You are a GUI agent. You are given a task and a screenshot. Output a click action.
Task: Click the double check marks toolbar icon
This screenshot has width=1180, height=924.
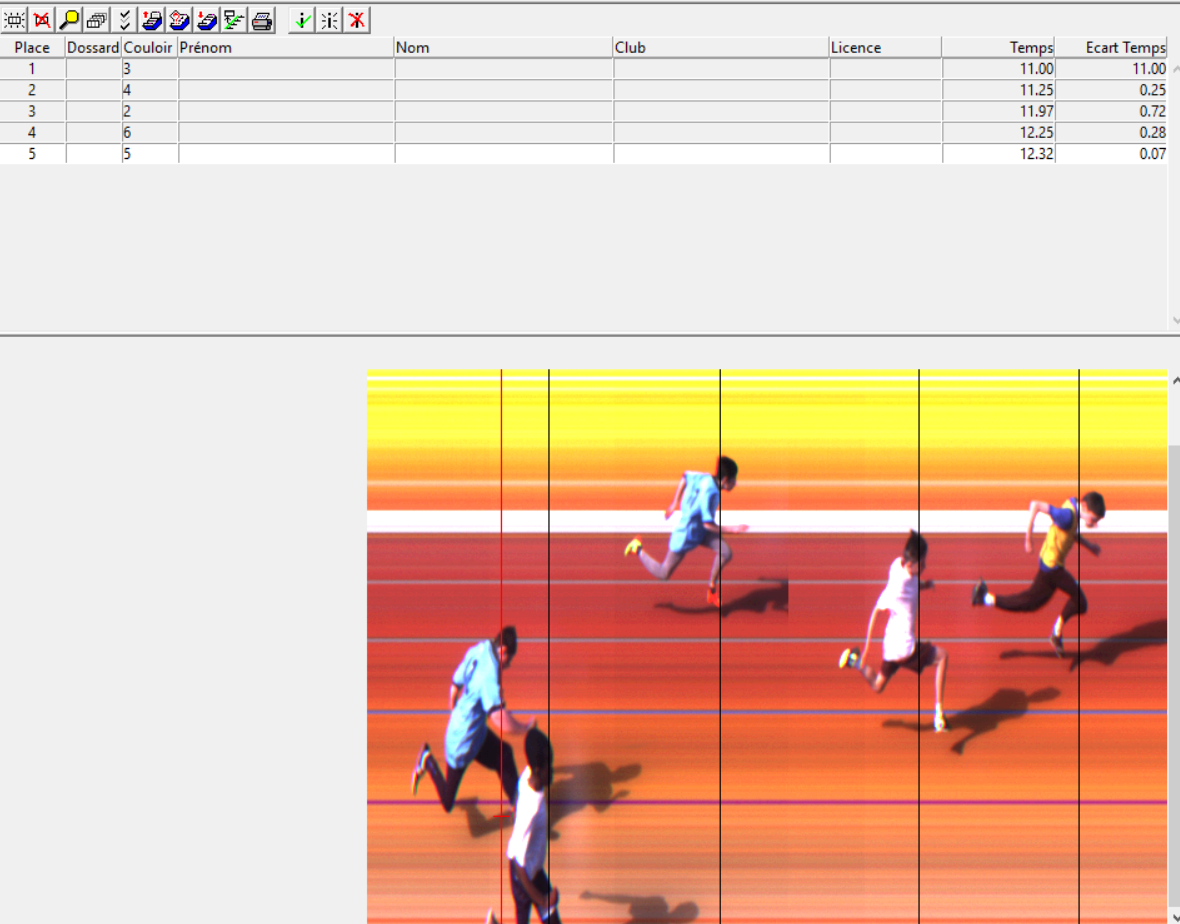124,20
